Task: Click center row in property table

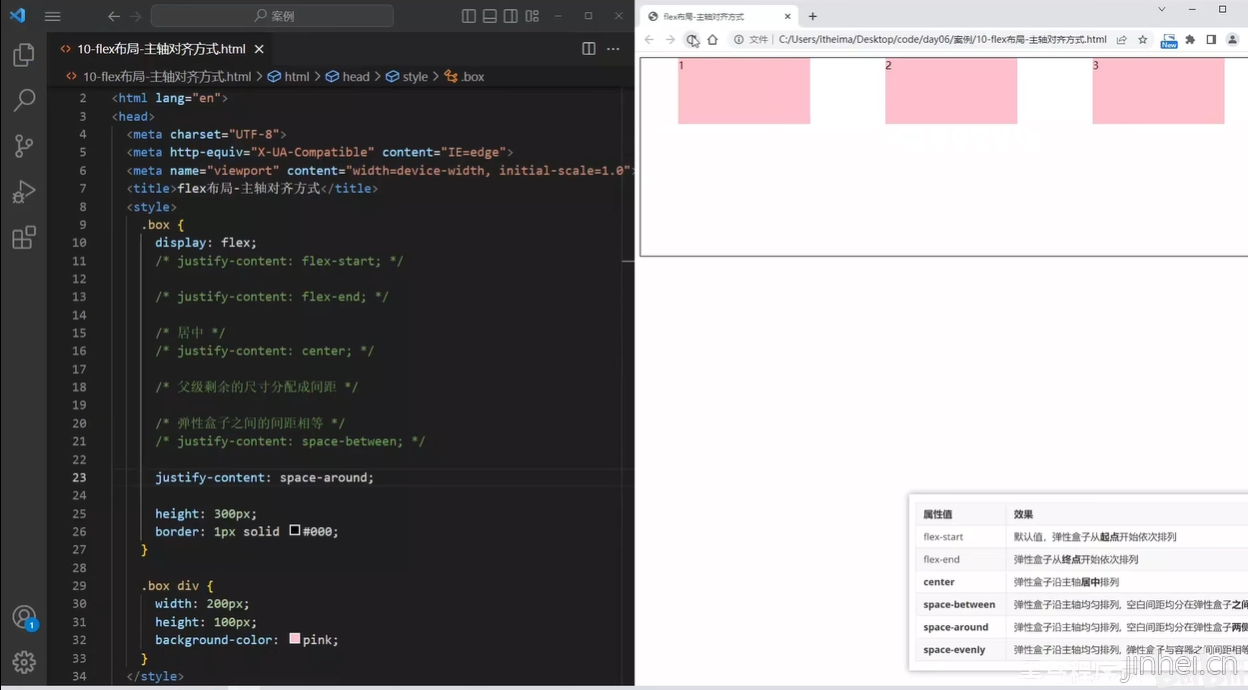Action: tap(1080, 582)
